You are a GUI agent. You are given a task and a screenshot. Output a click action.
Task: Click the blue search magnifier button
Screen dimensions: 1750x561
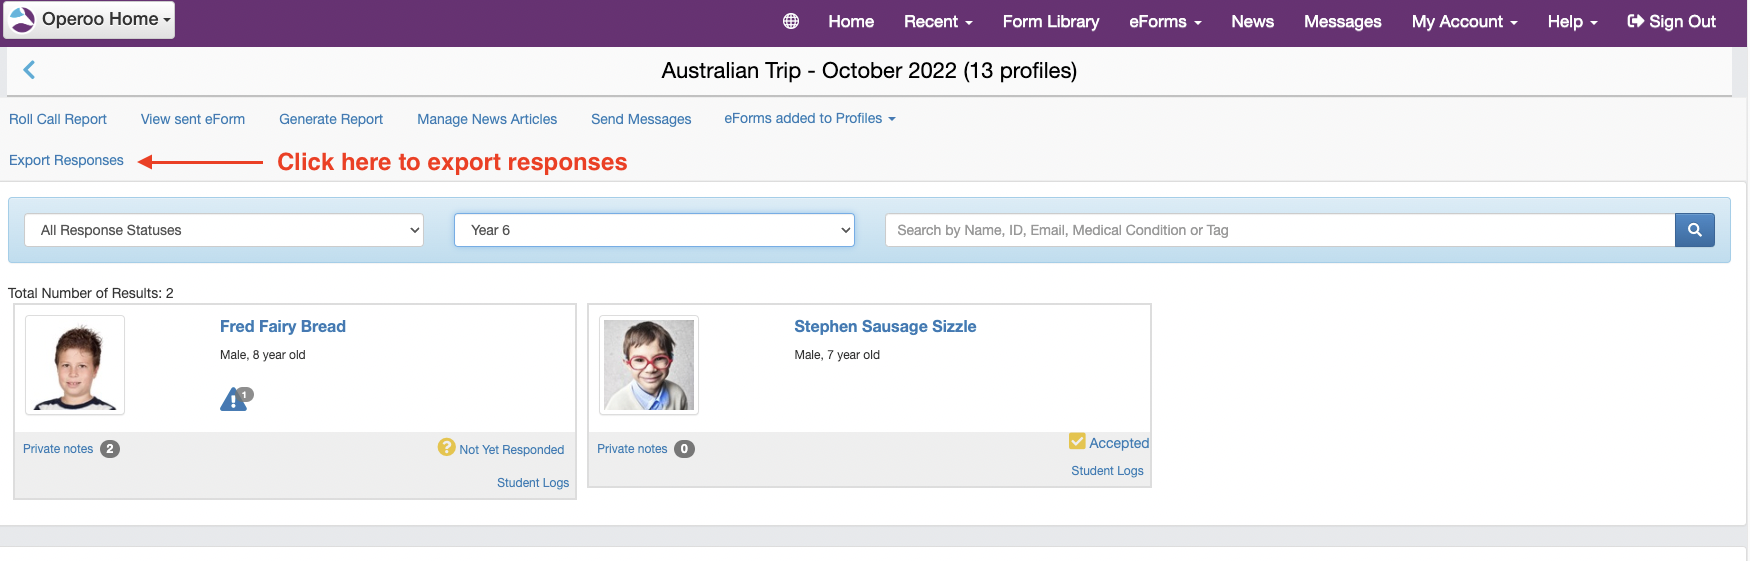pyautogui.click(x=1695, y=230)
